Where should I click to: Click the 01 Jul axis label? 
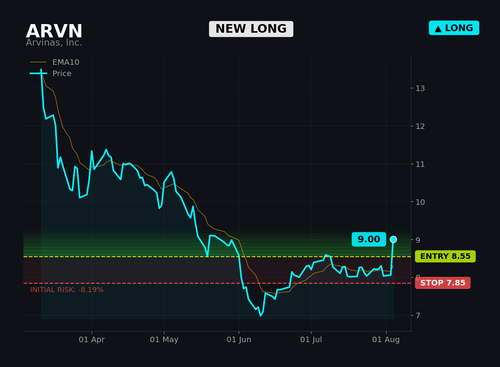coord(311,340)
